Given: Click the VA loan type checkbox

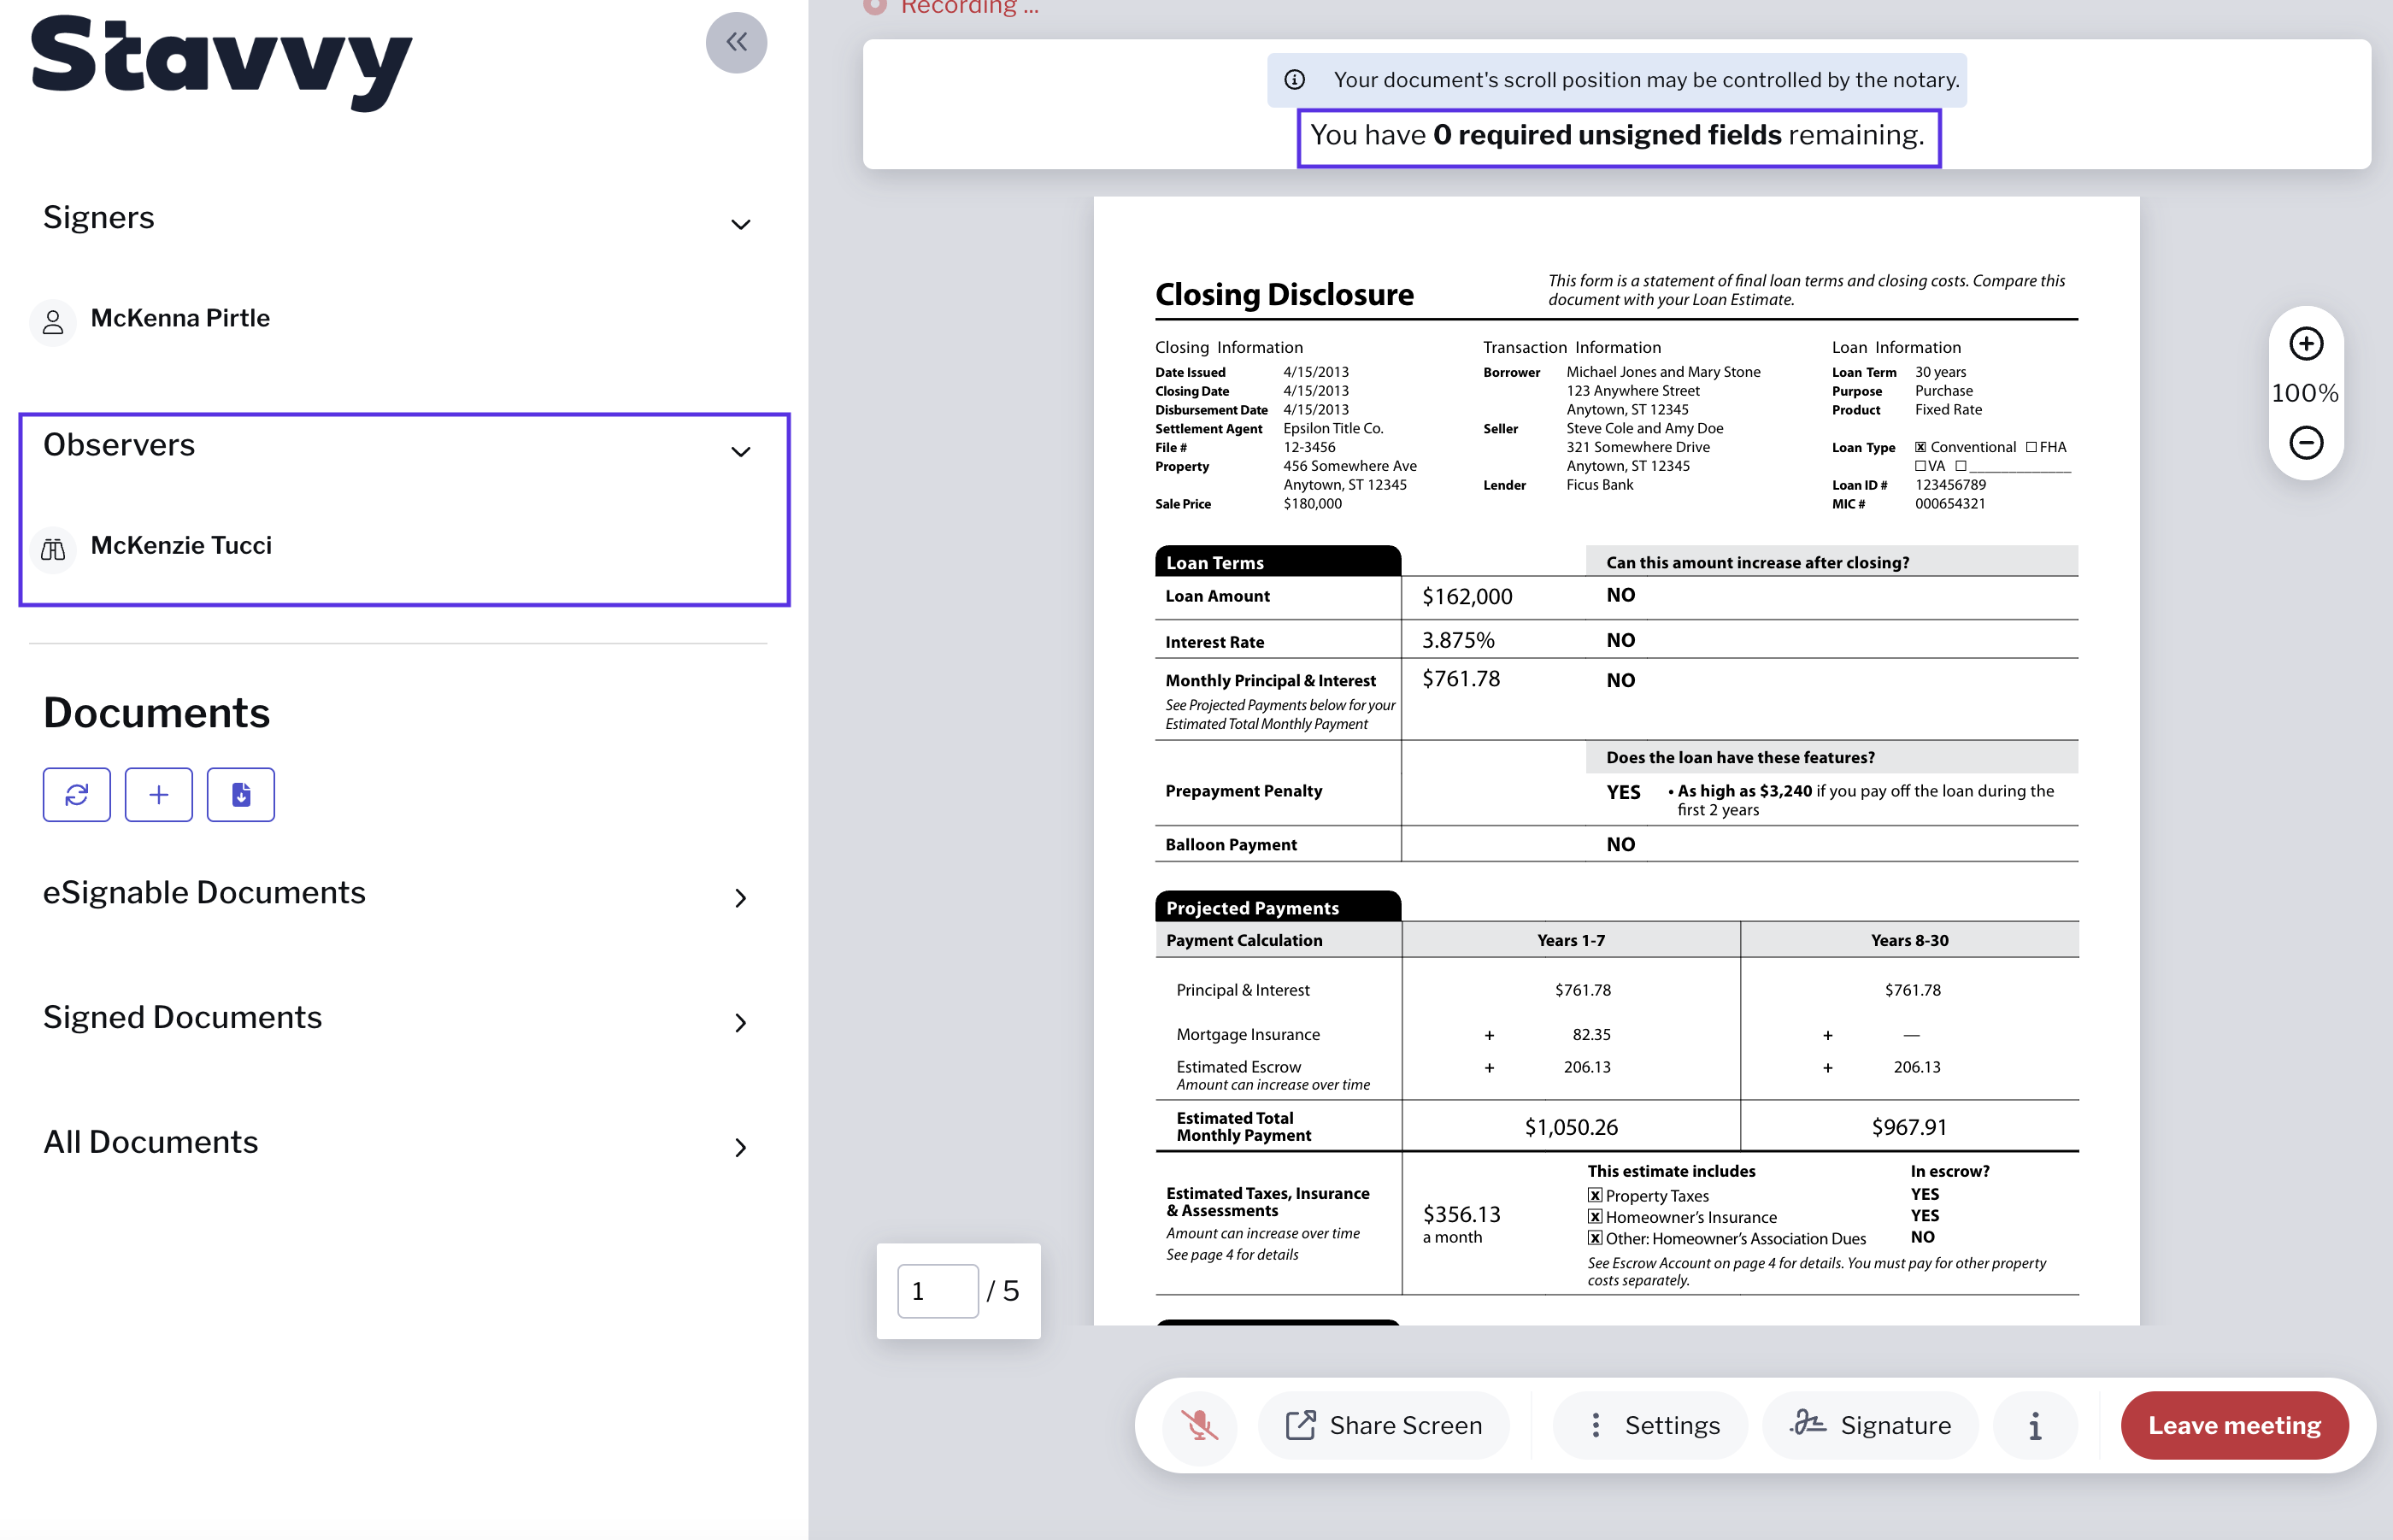Looking at the screenshot, I should click(x=1920, y=466).
